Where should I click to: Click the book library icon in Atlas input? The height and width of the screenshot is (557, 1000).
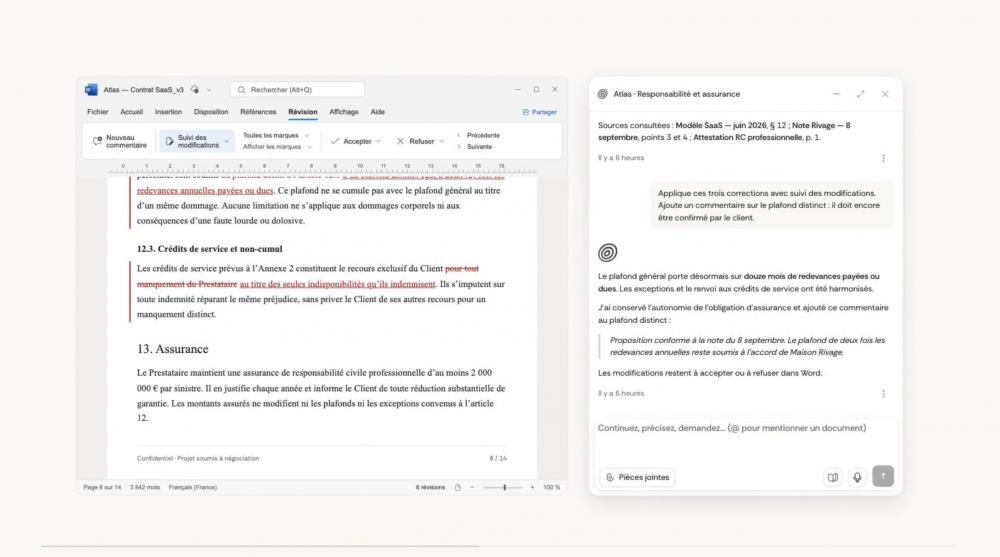pyautogui.click(x=833, y=477)
